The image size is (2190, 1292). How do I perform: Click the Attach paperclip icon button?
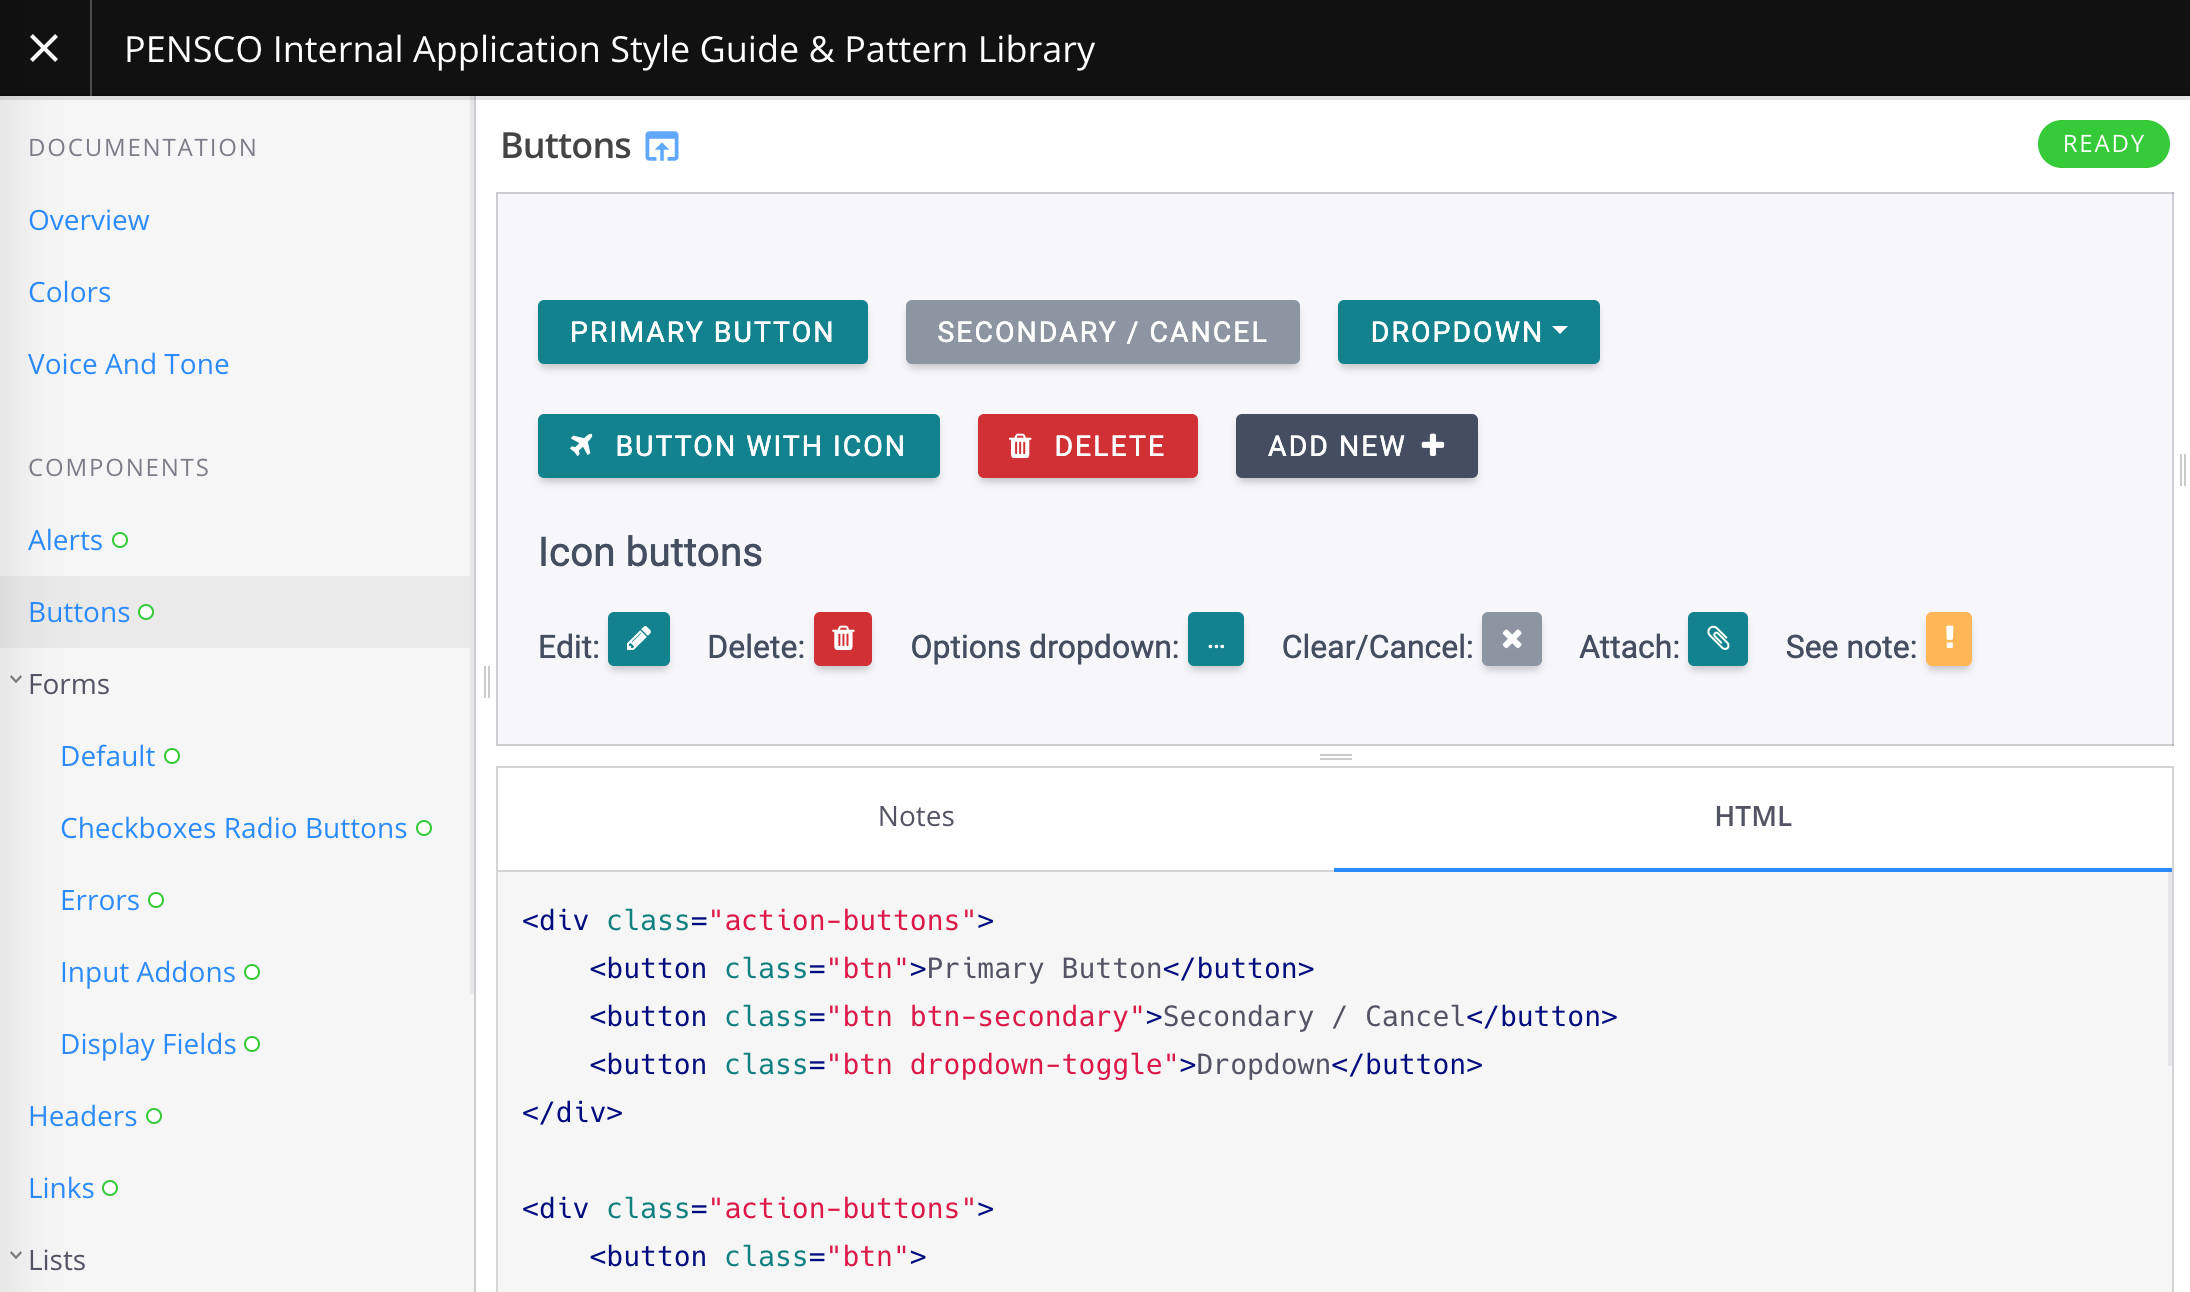point(1718,639)
